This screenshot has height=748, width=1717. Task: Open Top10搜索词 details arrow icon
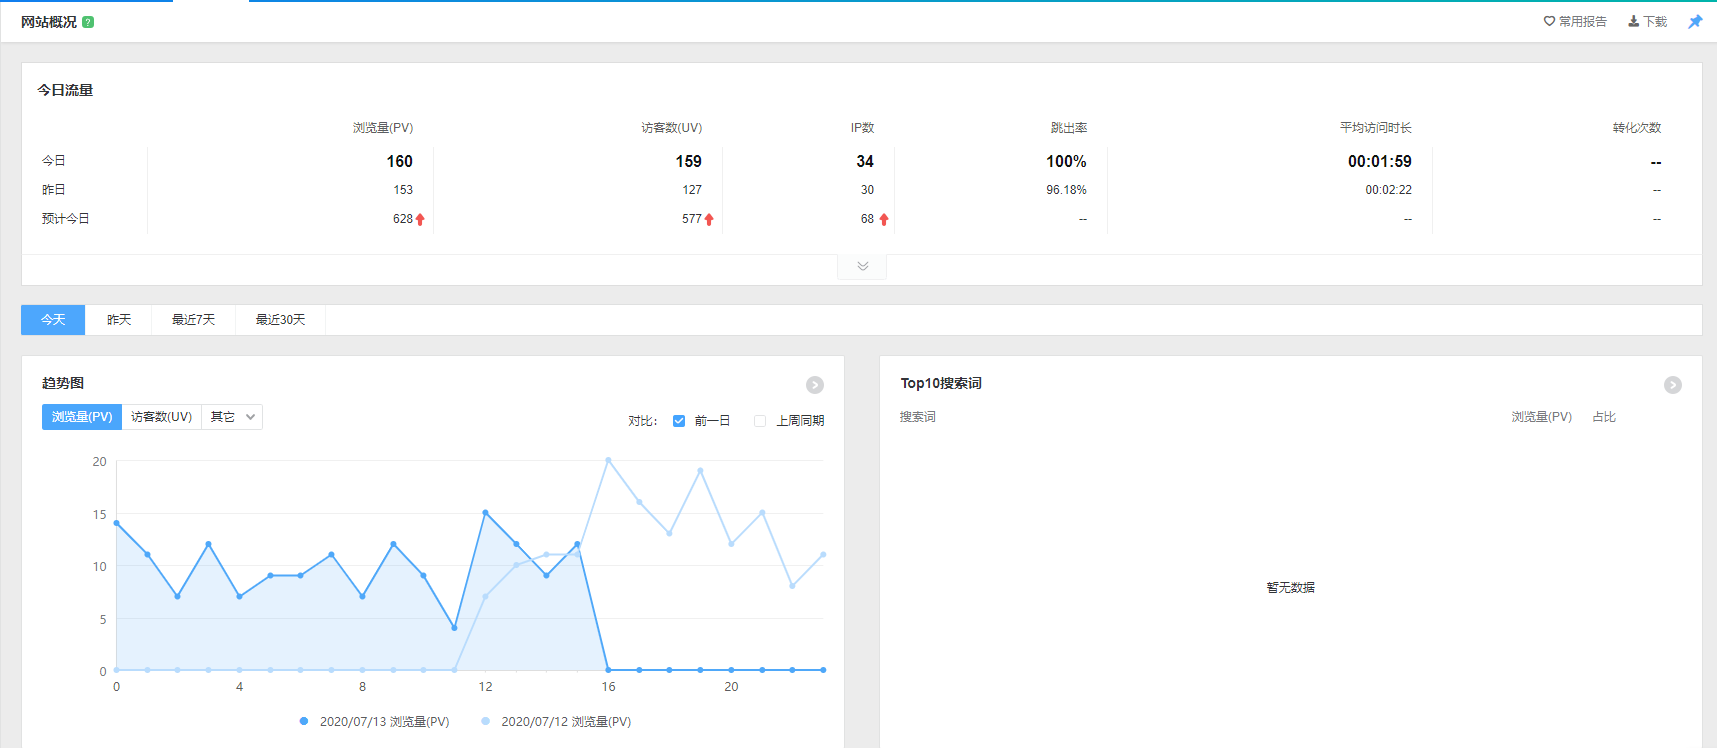(x=1673, y=385)
